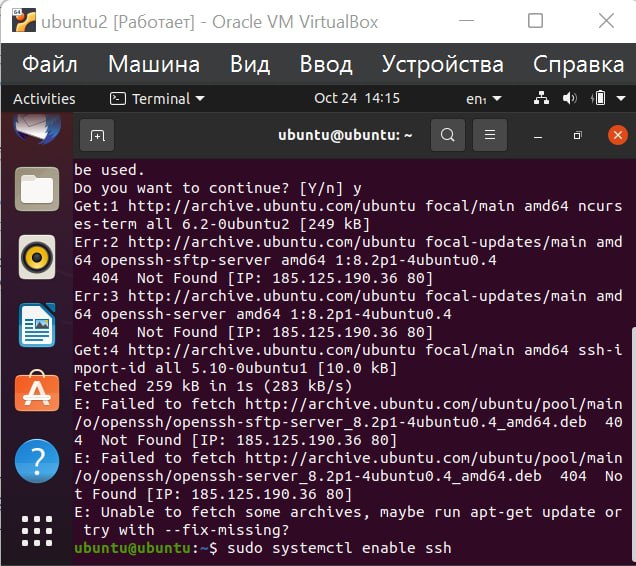This screenshot has width=636, height=566.
Task: Open Ubuntu Software from the dock
Action: (x=37, y=392)
